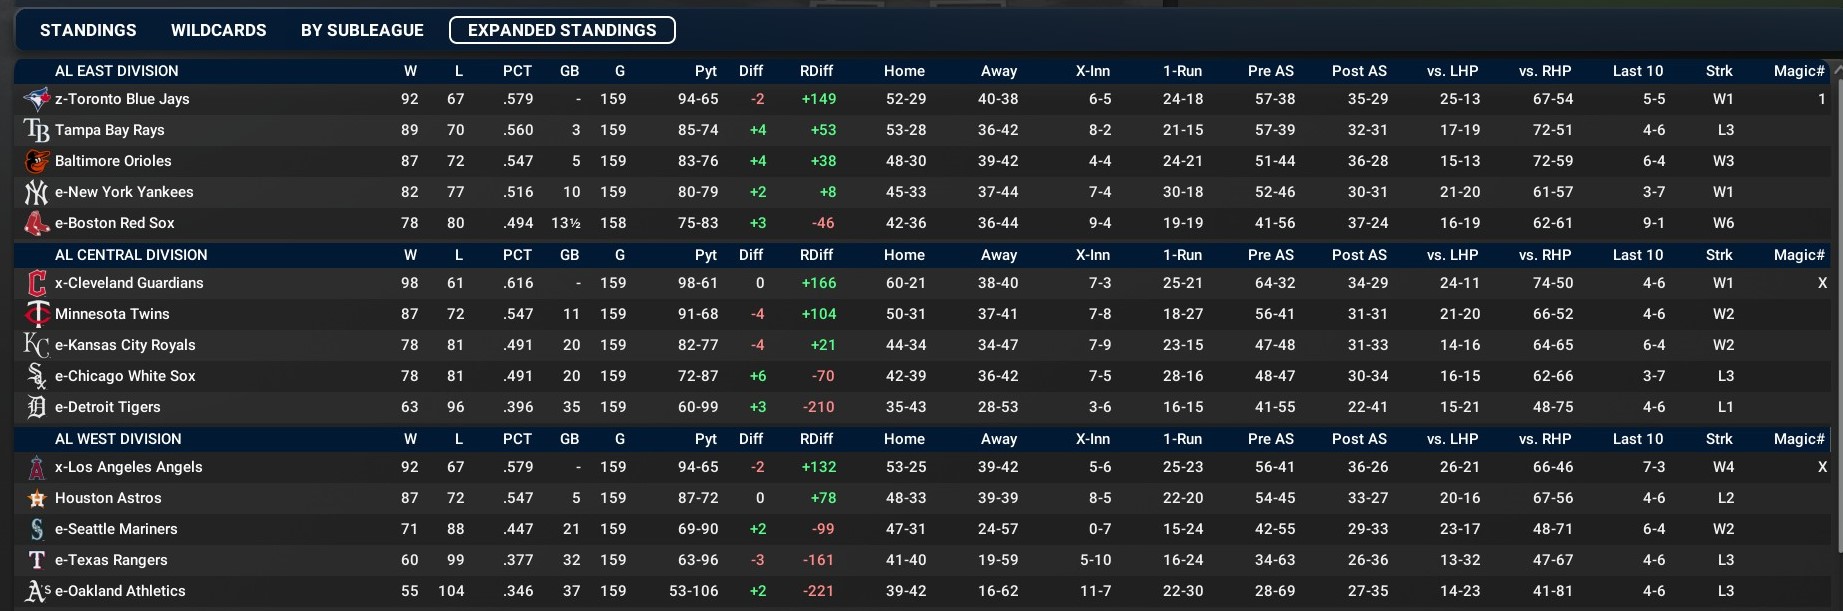1843x611 pixels.
Task: Click the Detroit Tigers D logo
Action: (36, 407)
